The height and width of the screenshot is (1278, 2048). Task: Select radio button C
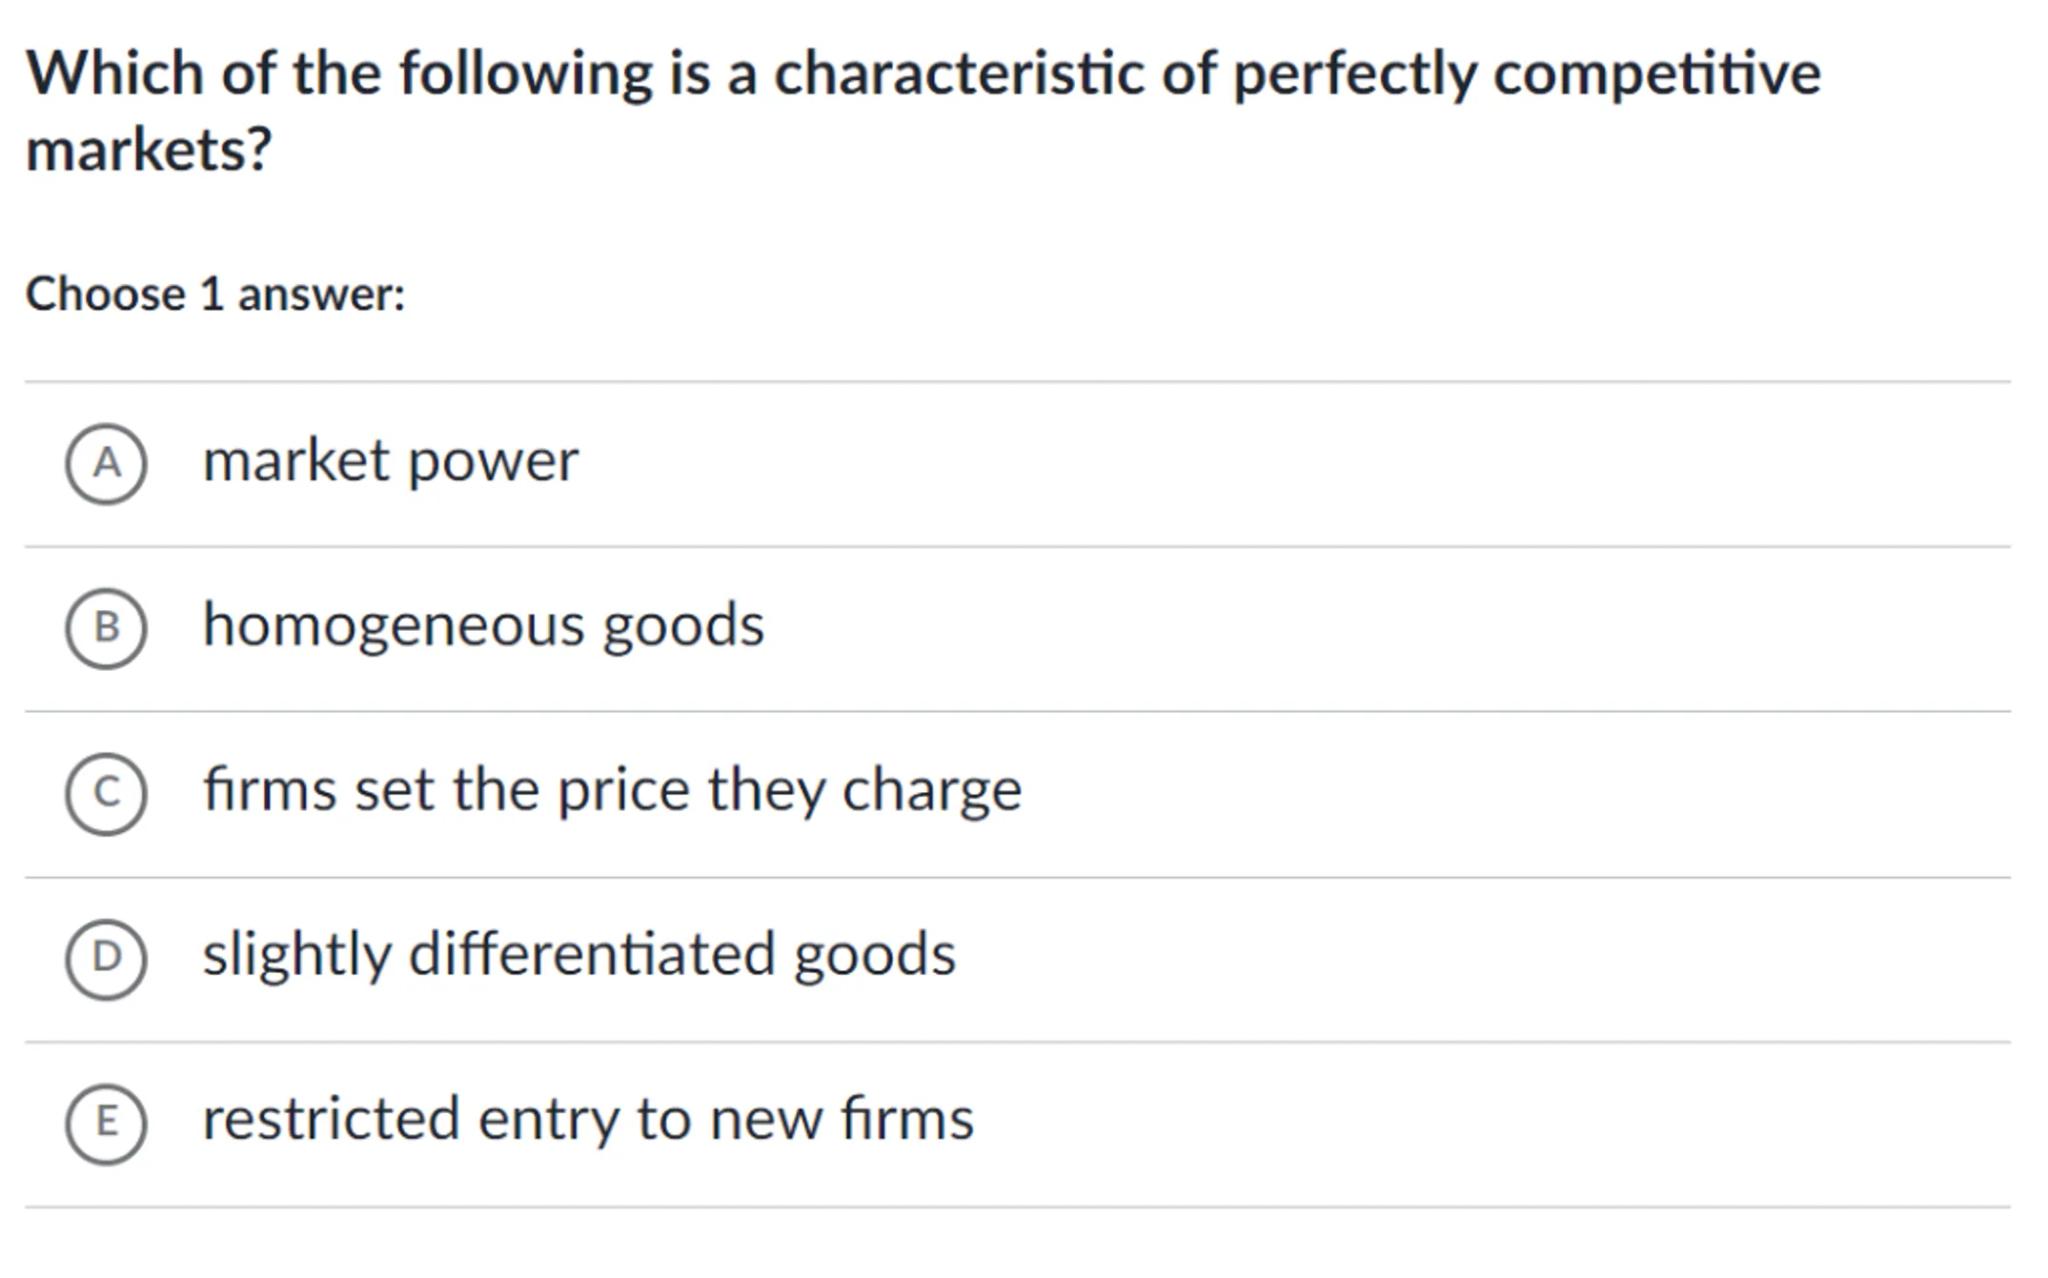coord(106,793)
